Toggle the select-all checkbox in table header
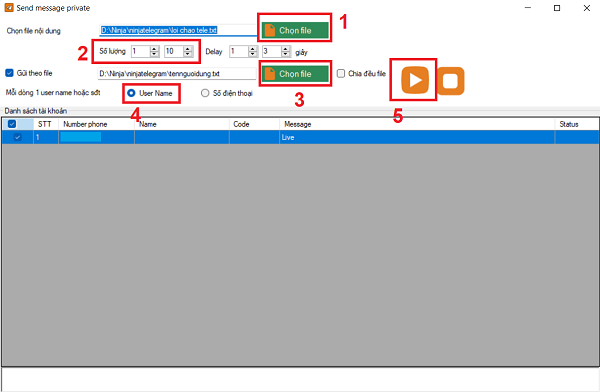Viewport: 600px width, 392px height. click(12, 124)
